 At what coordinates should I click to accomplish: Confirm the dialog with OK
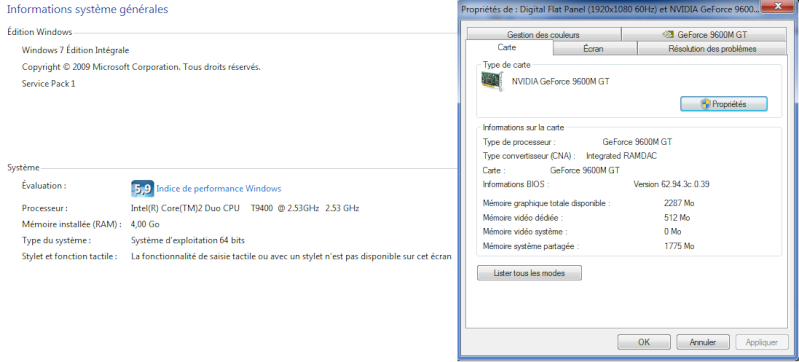click(644, 342)
